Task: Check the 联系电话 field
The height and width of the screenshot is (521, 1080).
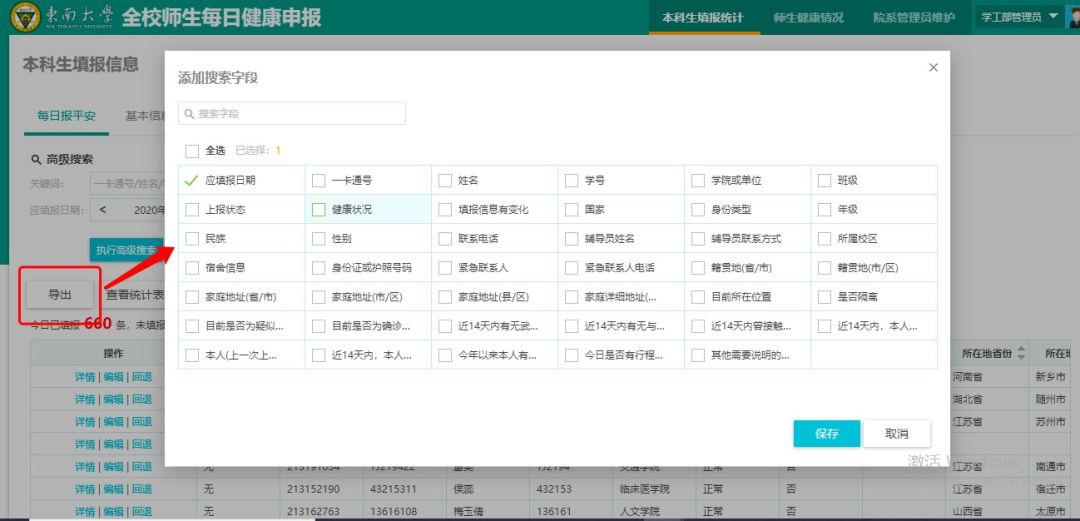Action: [x=445, y=239]
